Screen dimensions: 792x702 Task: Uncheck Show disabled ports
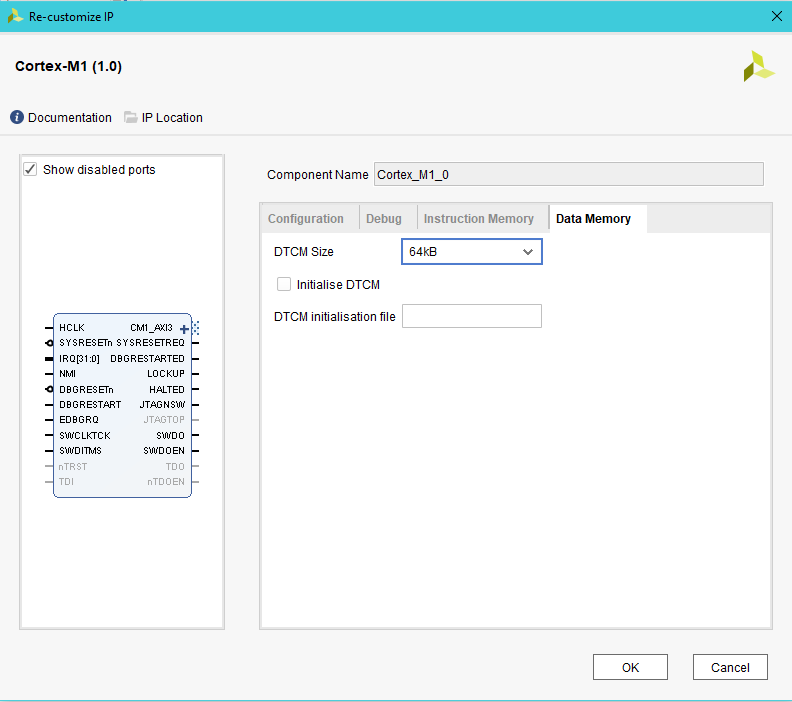coord(30,169)
